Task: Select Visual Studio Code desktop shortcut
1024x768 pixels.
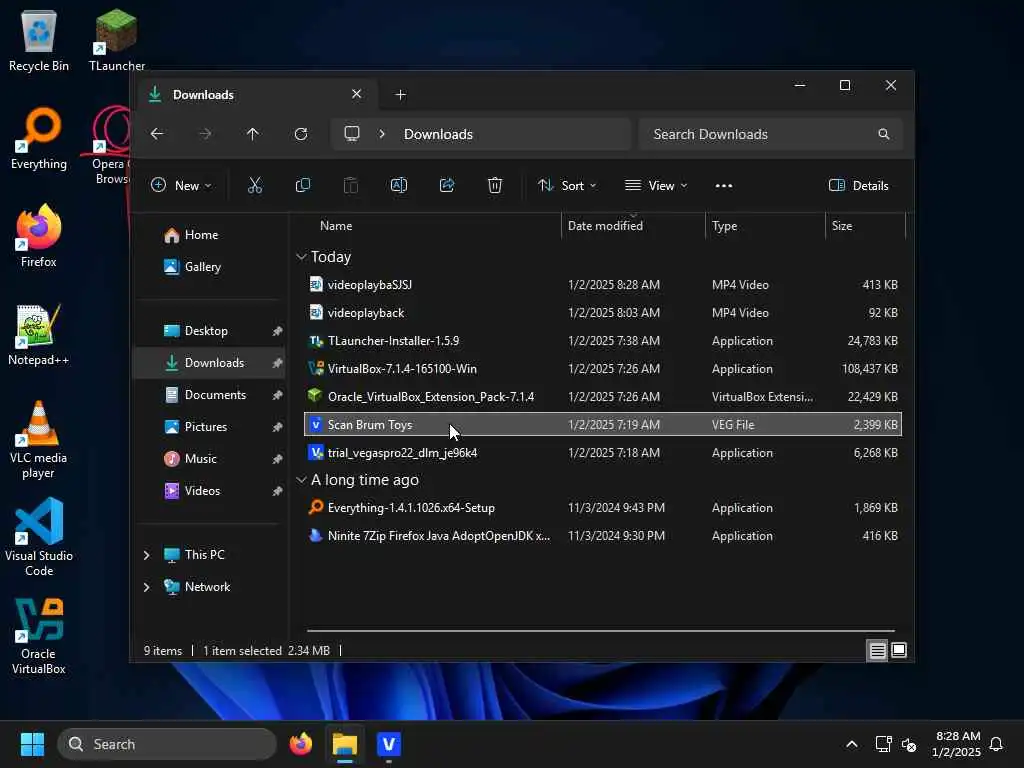Action: coord(39,537)
